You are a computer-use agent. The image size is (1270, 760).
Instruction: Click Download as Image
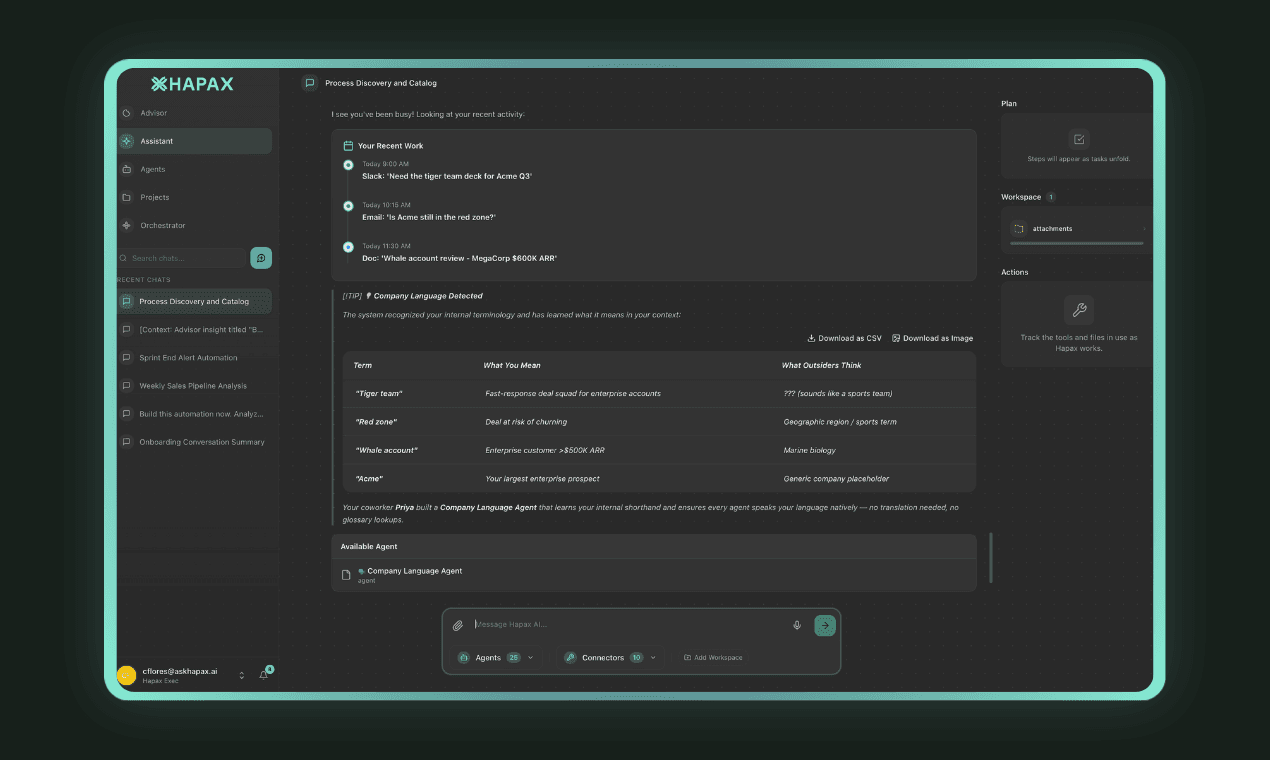pyautogui.click(x=932, y=338)
